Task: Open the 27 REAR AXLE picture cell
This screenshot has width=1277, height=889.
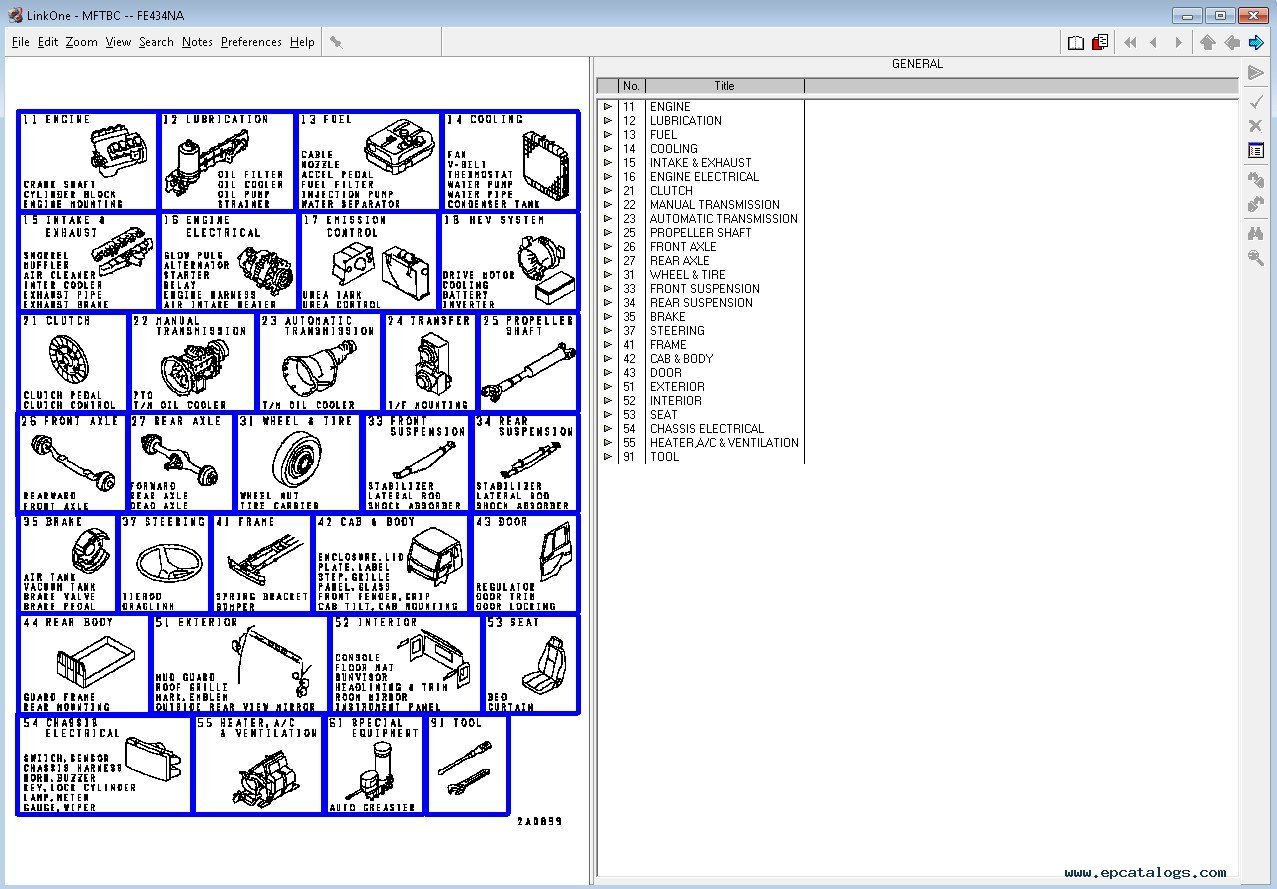Action: (181, 463)
